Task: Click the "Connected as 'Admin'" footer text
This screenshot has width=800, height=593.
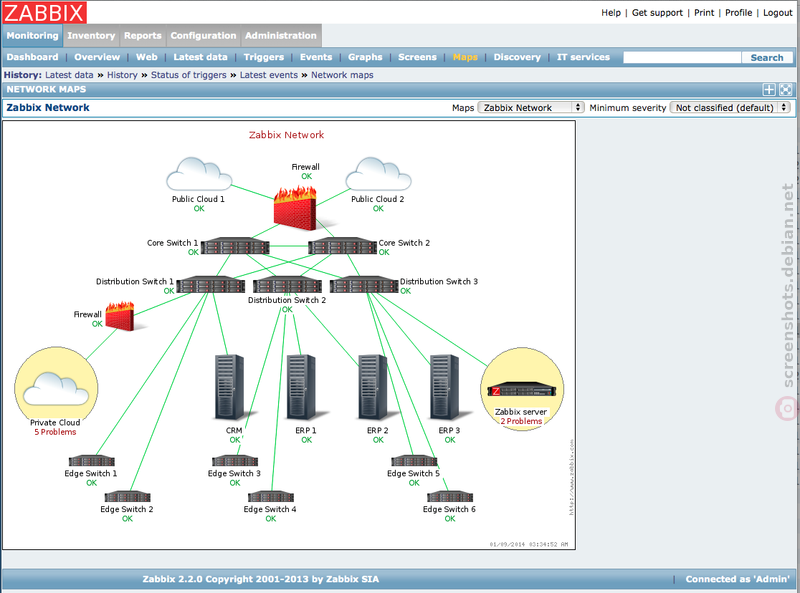Action: 737,579
